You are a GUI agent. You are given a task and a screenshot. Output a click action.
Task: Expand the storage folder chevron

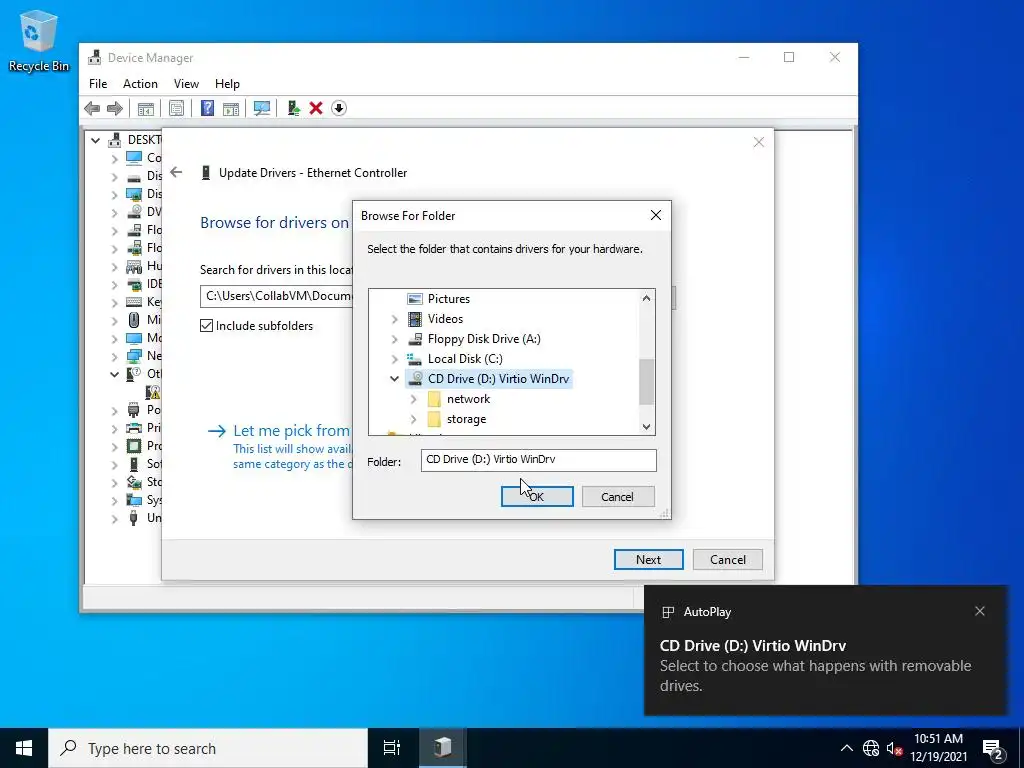pyautogui.click(x=413, y=419)
